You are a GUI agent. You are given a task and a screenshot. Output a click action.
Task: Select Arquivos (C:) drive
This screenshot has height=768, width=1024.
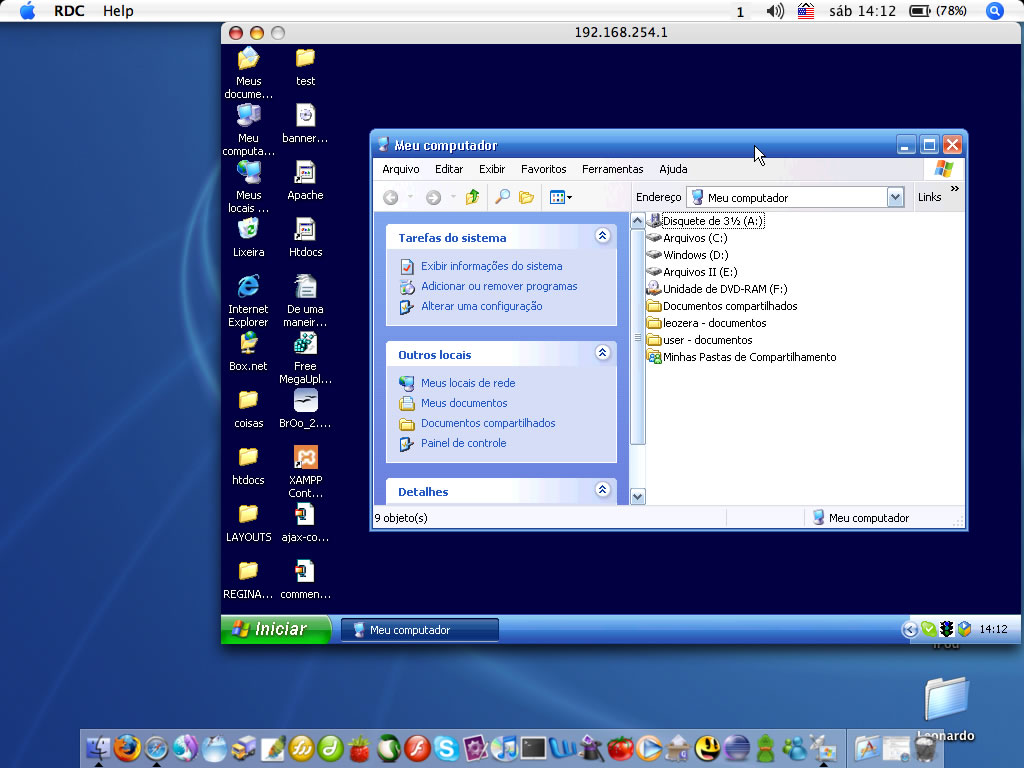point(687,238)
